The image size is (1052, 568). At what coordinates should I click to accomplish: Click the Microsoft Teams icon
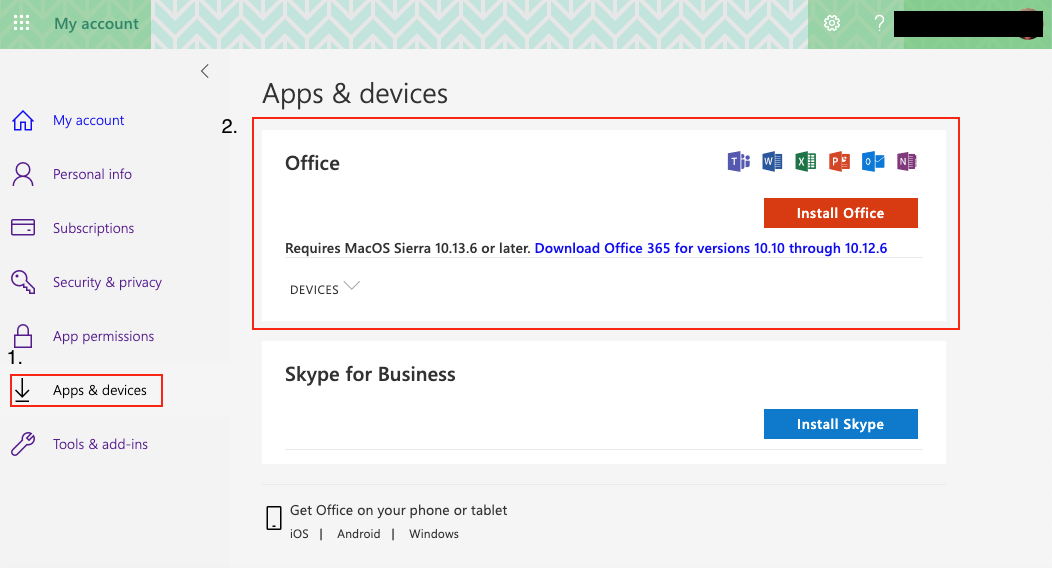(739, 162)
